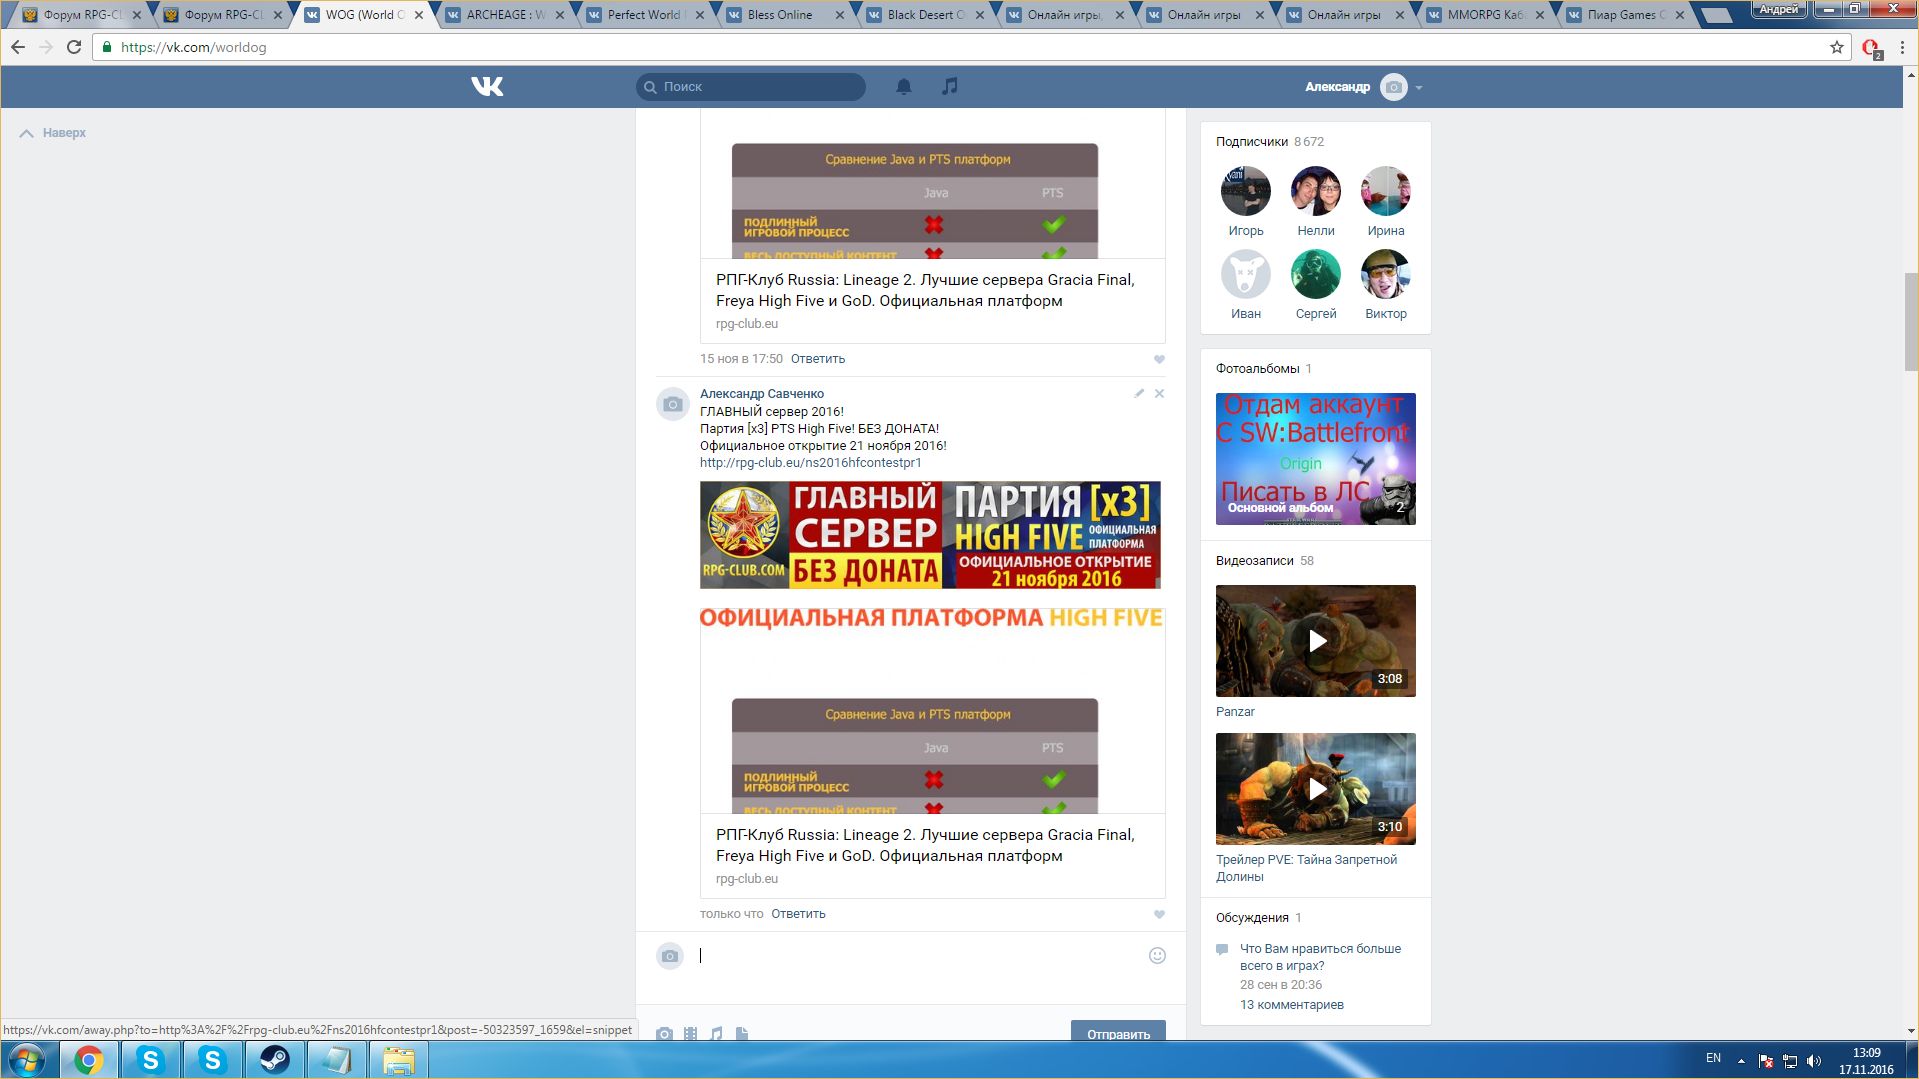Bookmark this page with star icon
The height and width of the screenshot is (1079, 1919).
coord(1836,47)
